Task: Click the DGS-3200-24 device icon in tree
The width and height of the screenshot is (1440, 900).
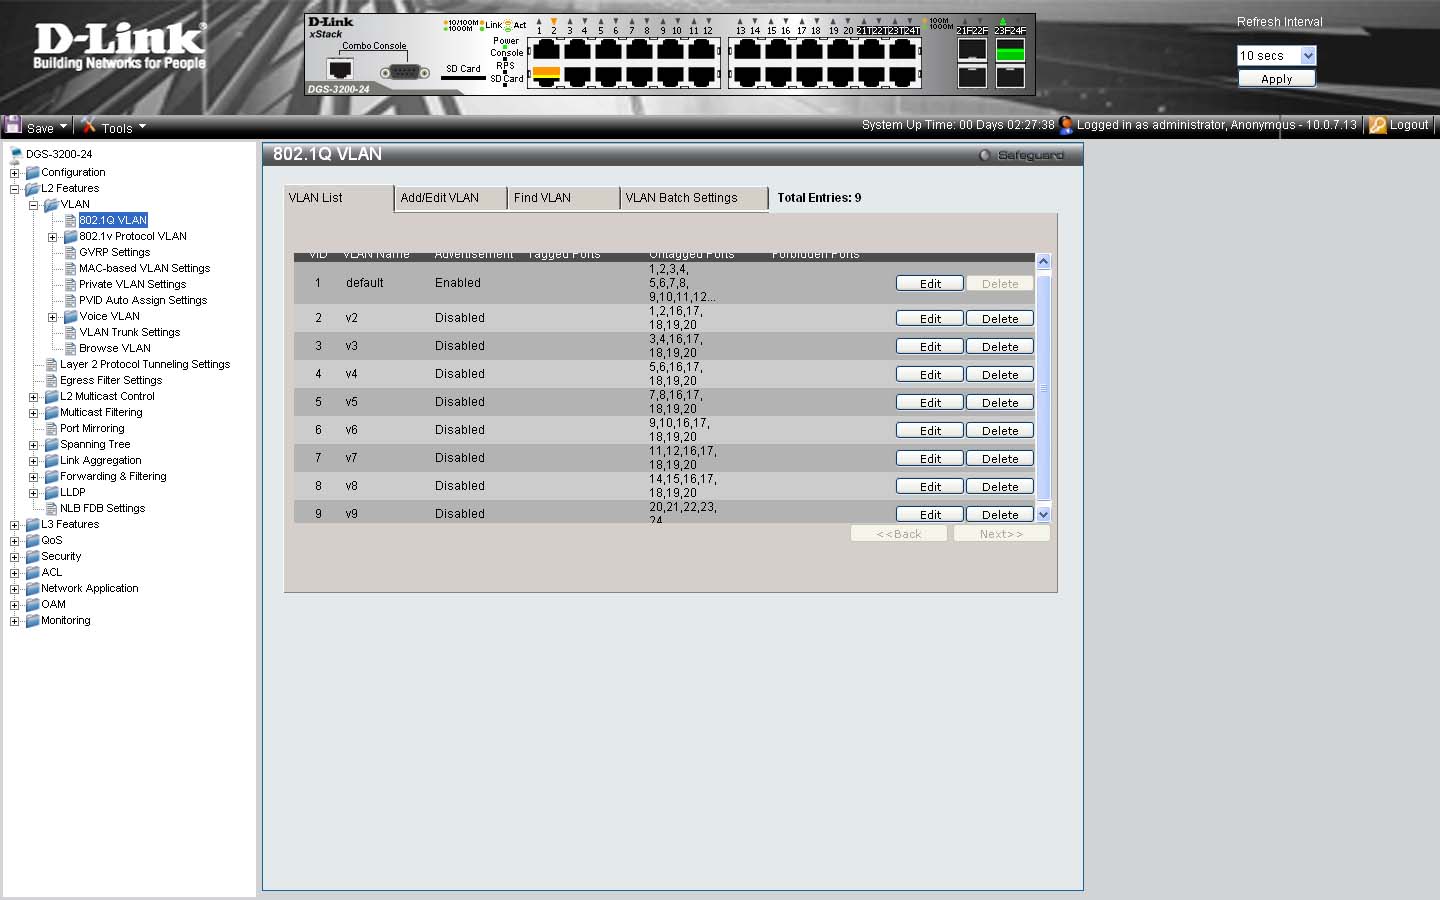Action: [x=15, y=154]
